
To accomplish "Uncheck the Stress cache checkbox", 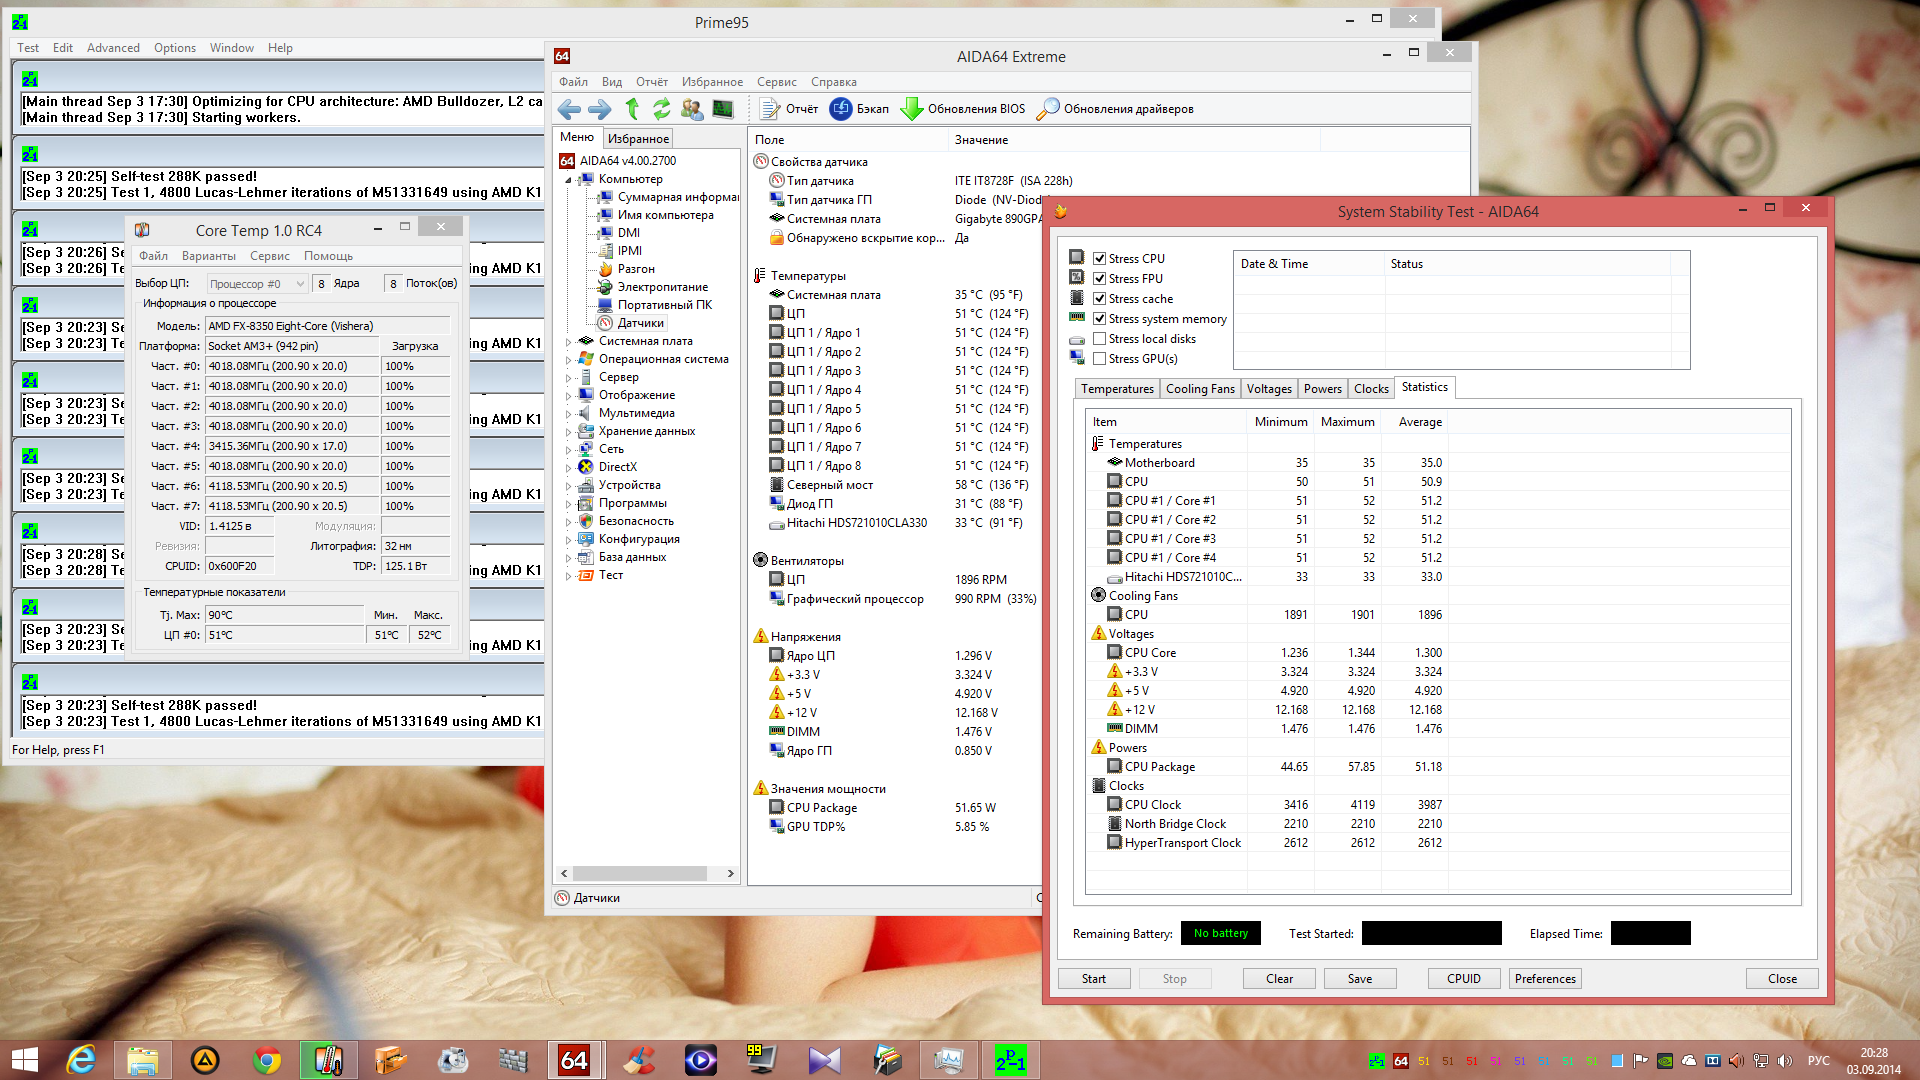I will coord(1099,299).
